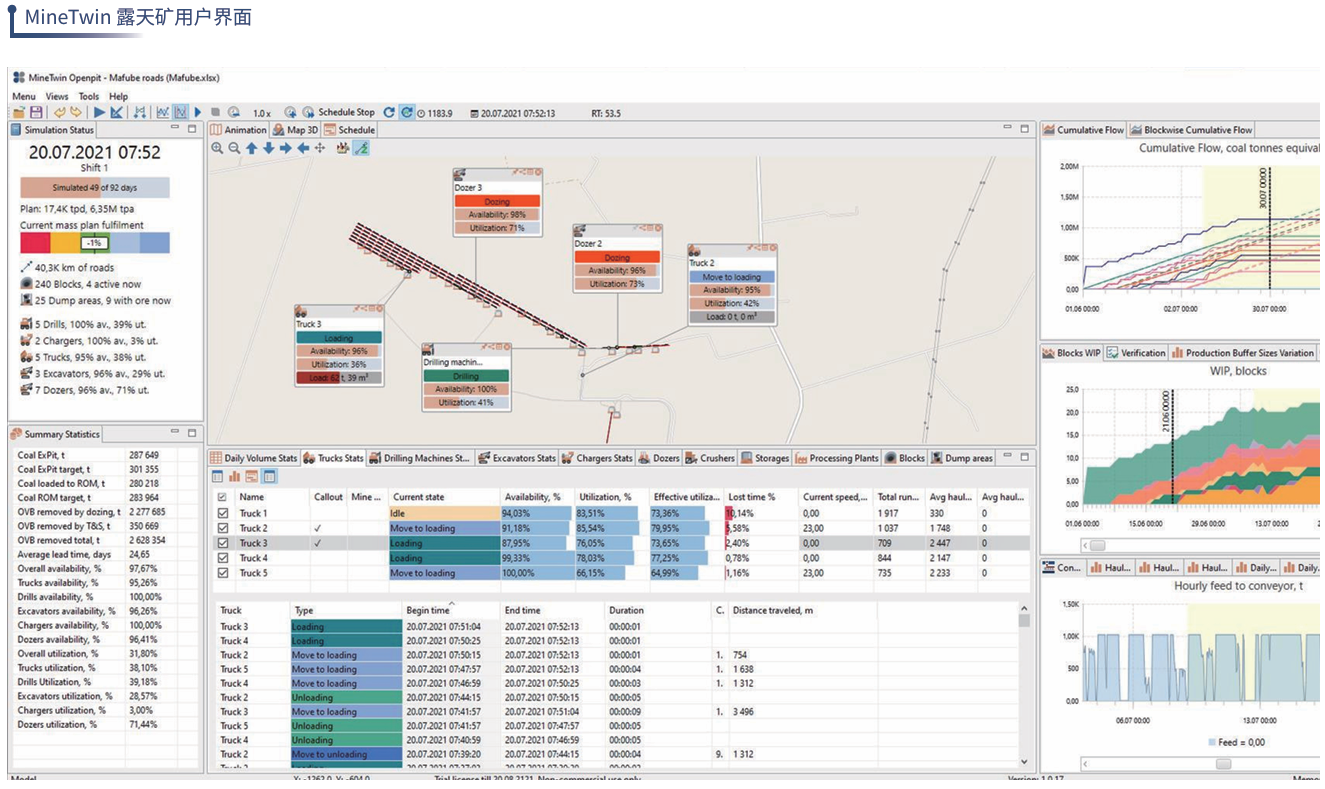Click third orange layout icon in stats toolbar
1325x789 pixels.
252,477
